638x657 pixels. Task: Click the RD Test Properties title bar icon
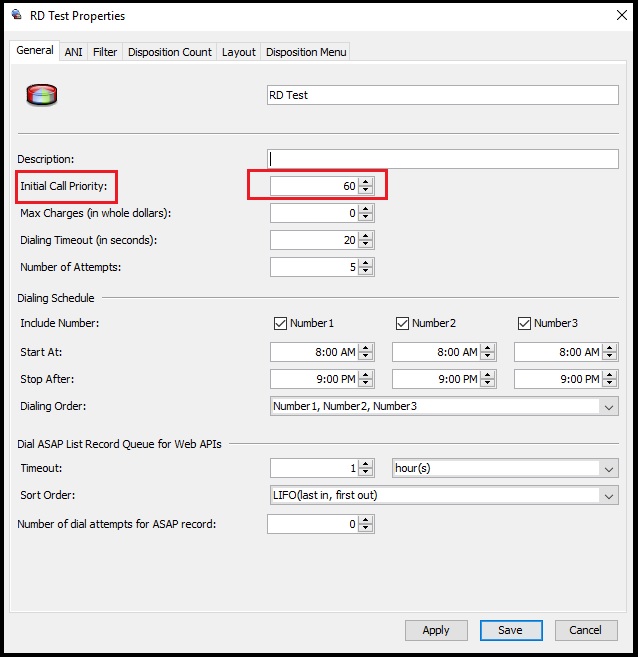pyautogui.click(x=17, y=15)
